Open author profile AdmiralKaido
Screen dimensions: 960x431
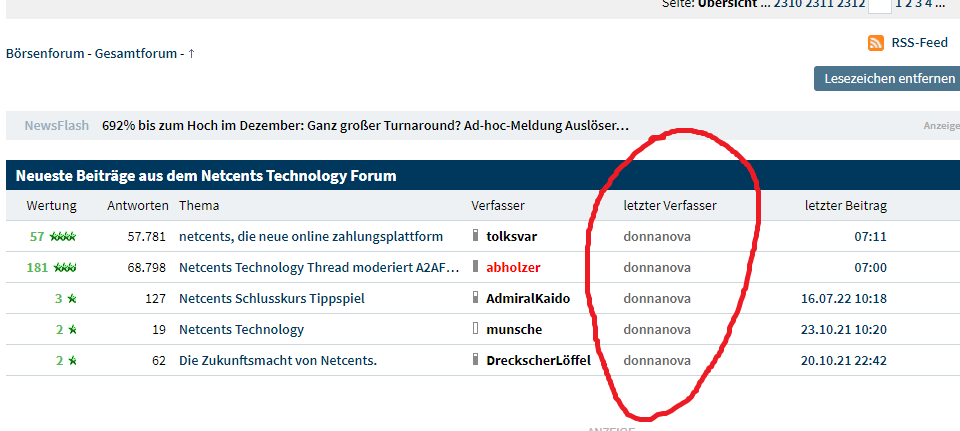tap(528, 299)
